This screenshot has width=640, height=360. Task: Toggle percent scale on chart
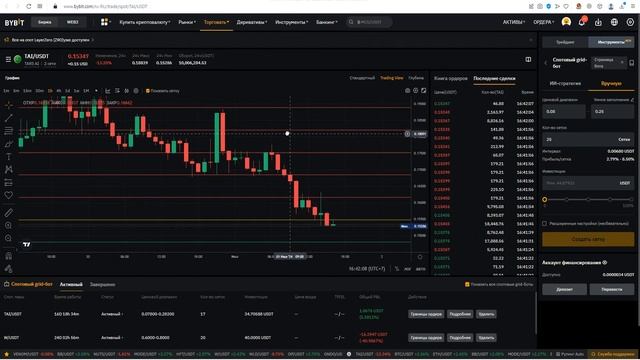[x=397, y=269]
